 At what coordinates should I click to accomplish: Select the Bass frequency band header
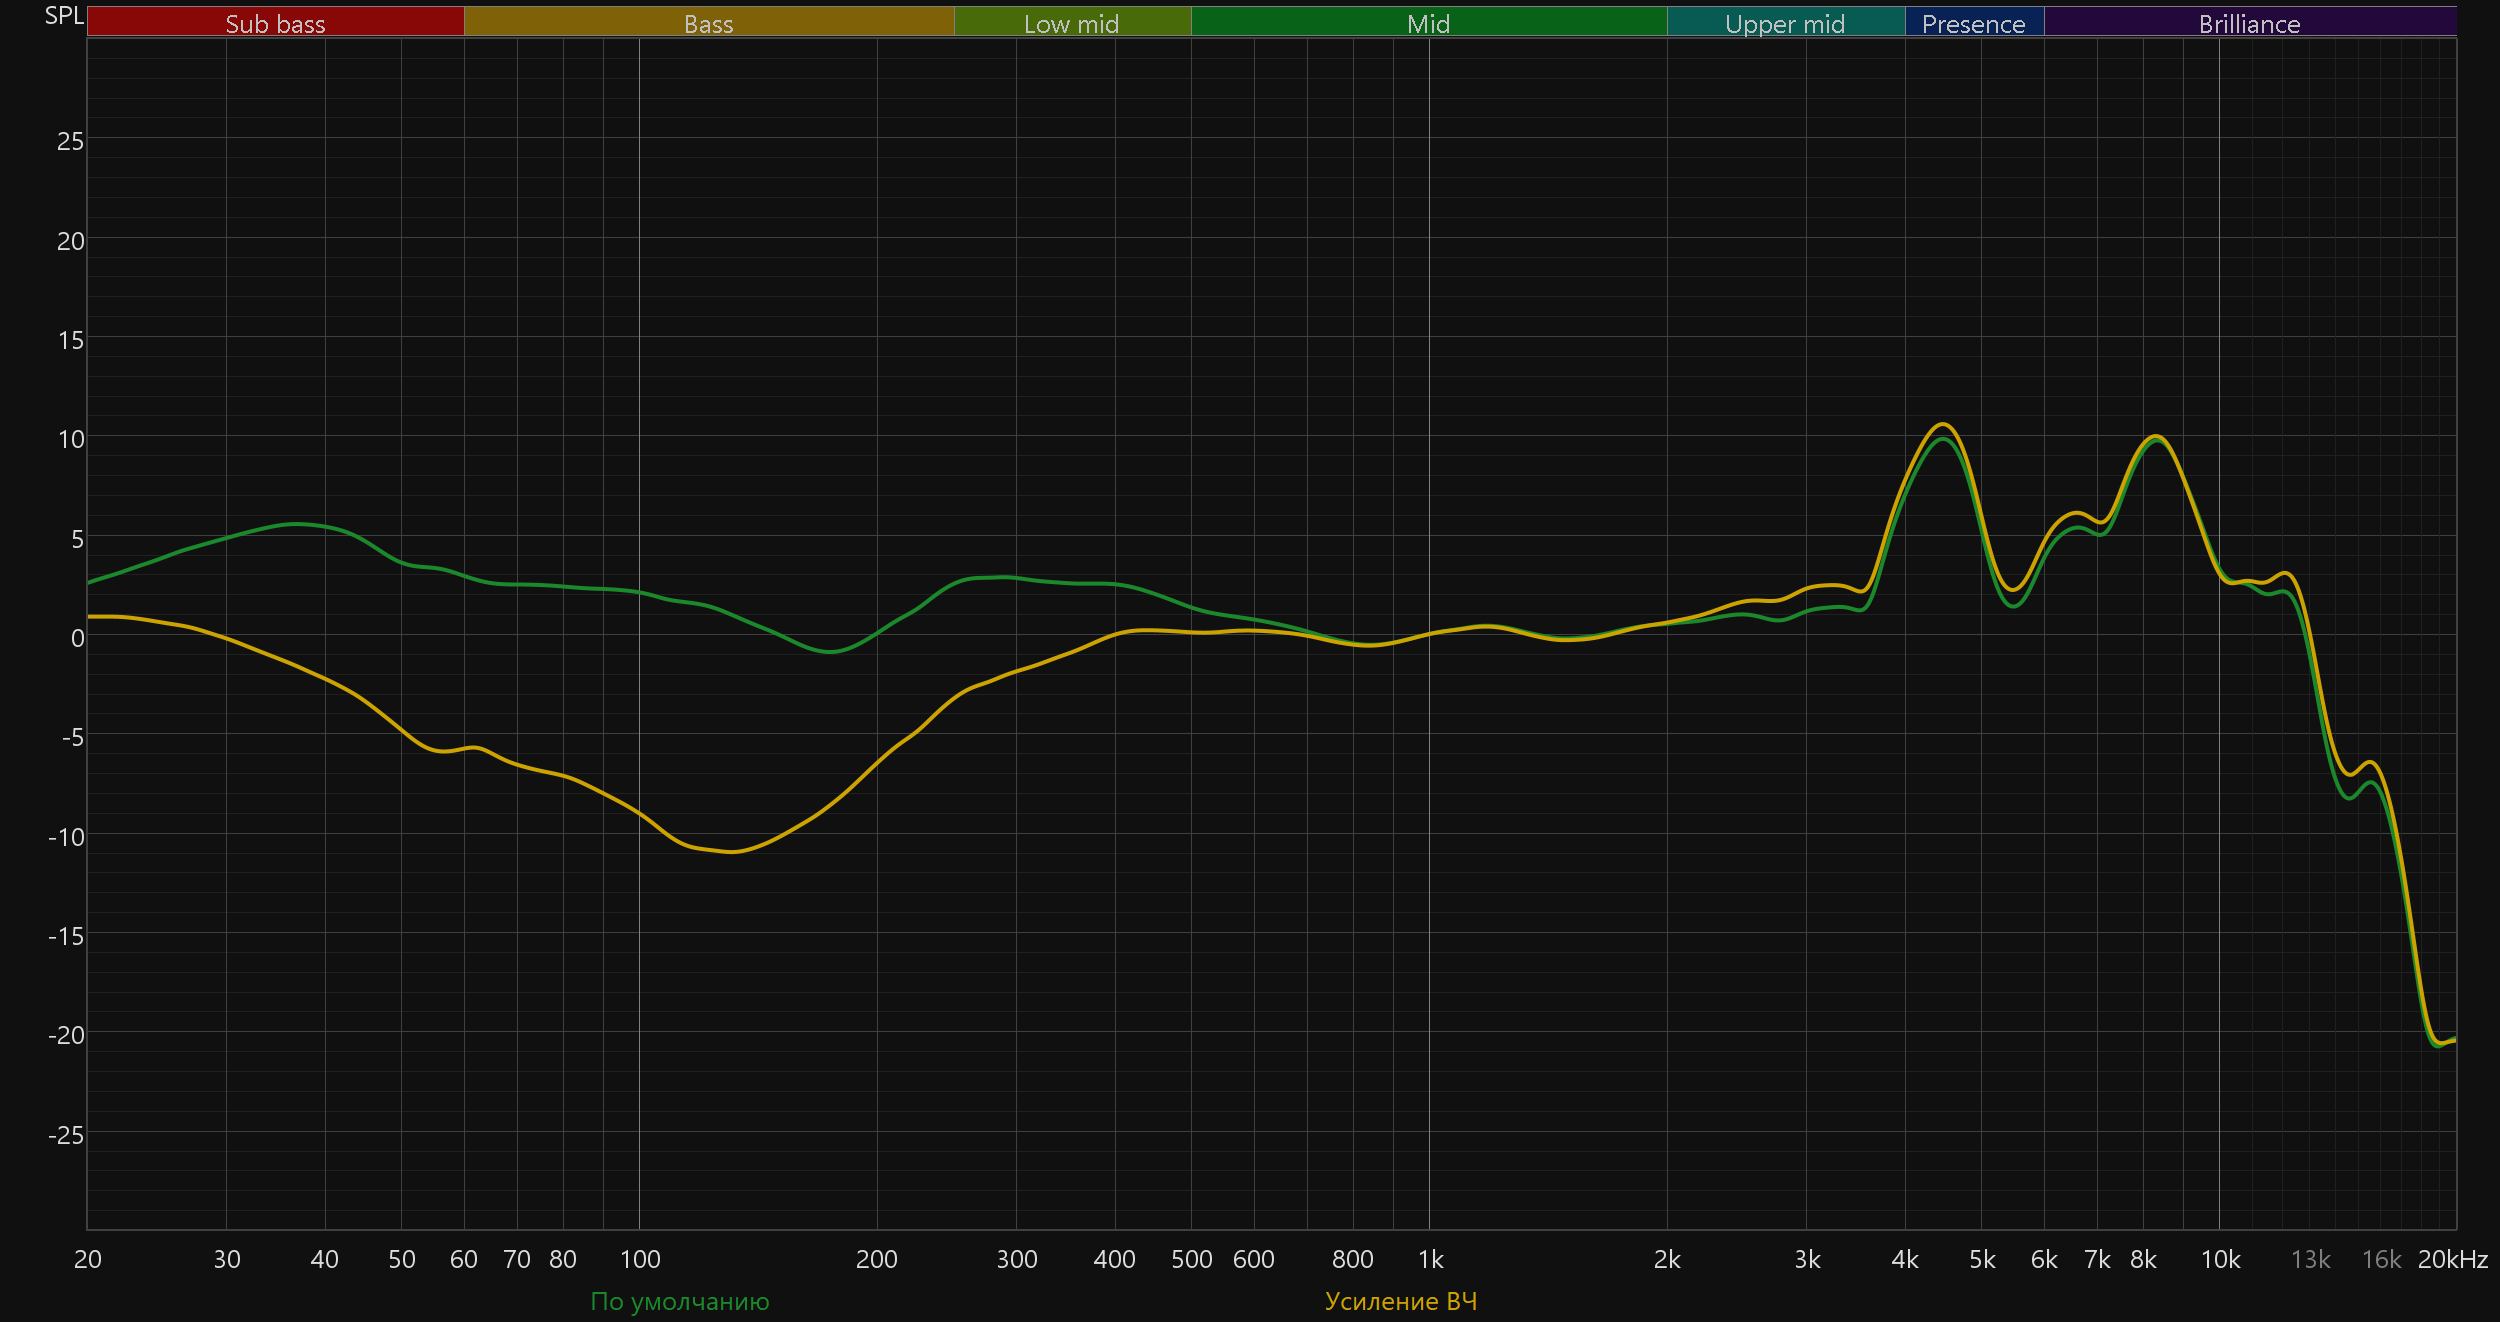pos(708,23)
